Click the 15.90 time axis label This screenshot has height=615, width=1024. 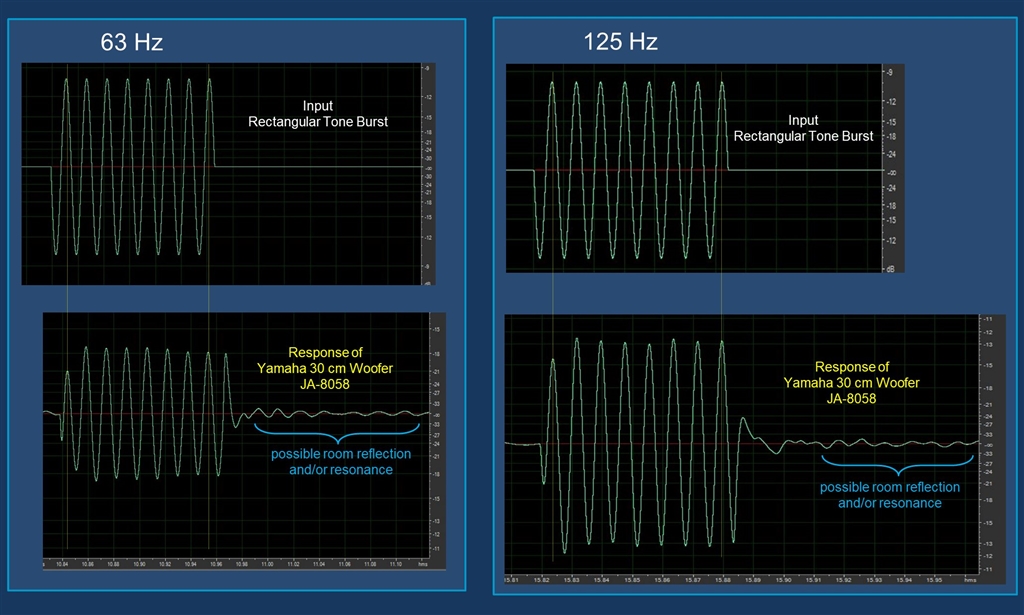click(783, 580)
